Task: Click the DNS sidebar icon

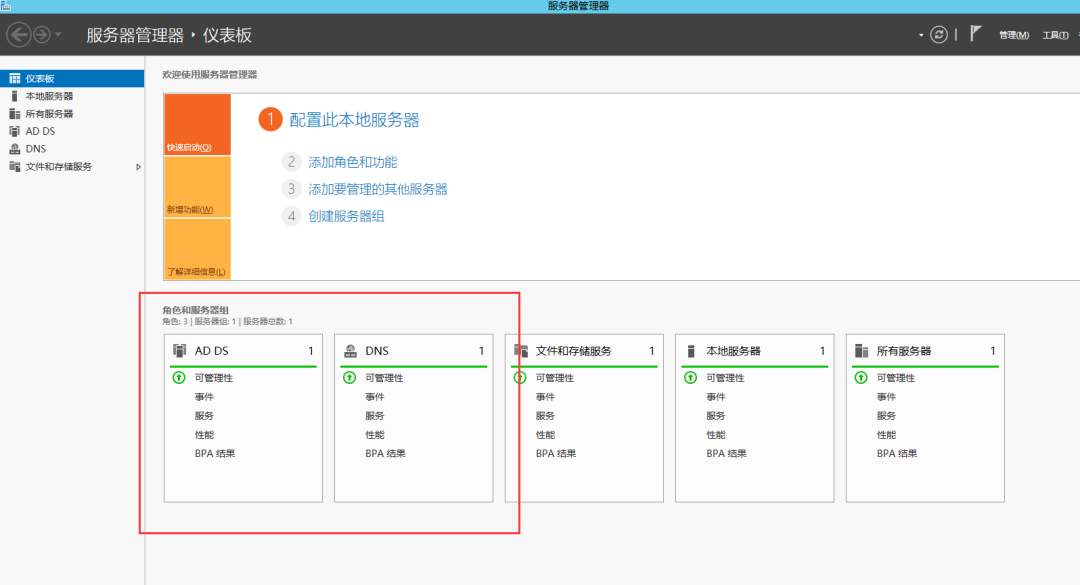Action: coord(14,149)
